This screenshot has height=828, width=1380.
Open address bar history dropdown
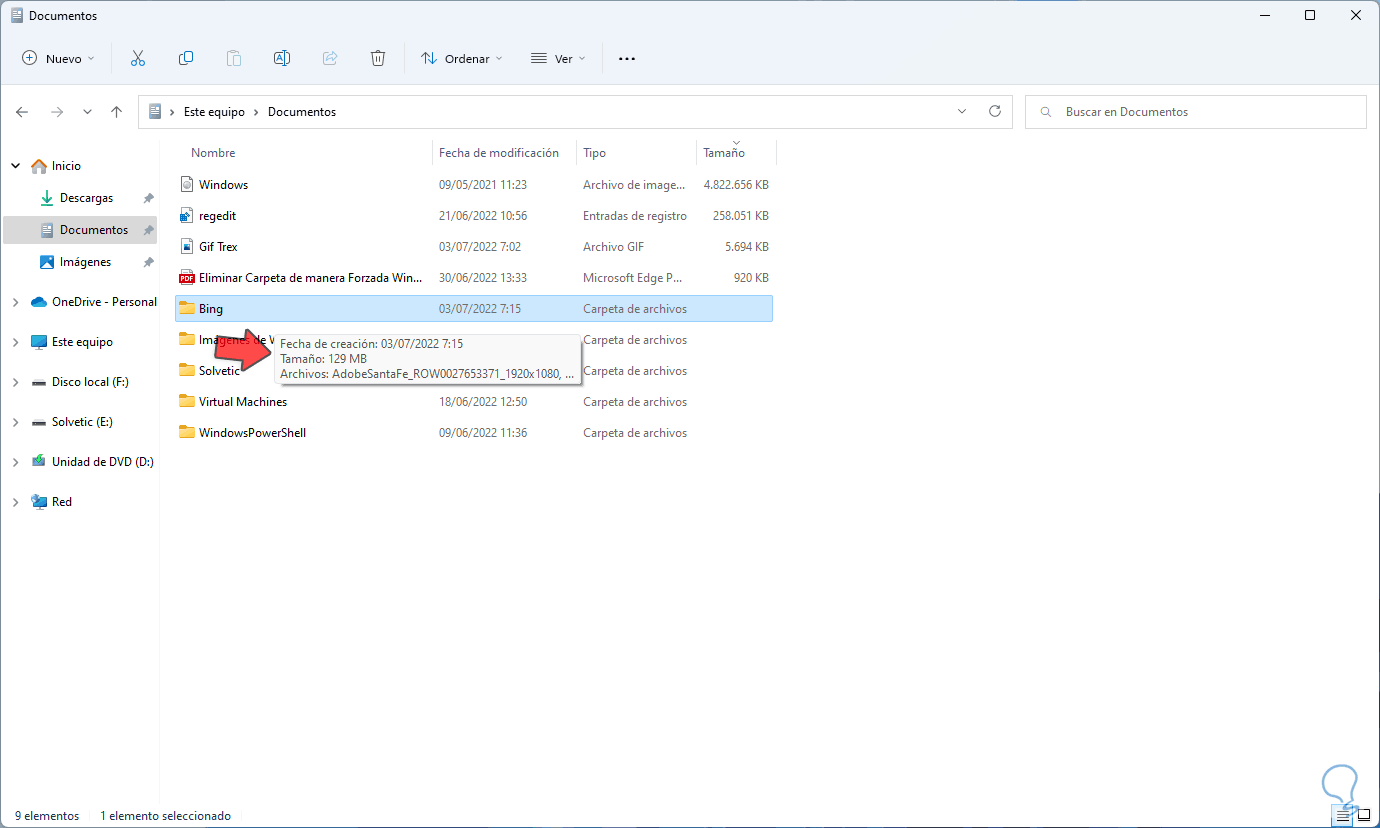[962, 112]
